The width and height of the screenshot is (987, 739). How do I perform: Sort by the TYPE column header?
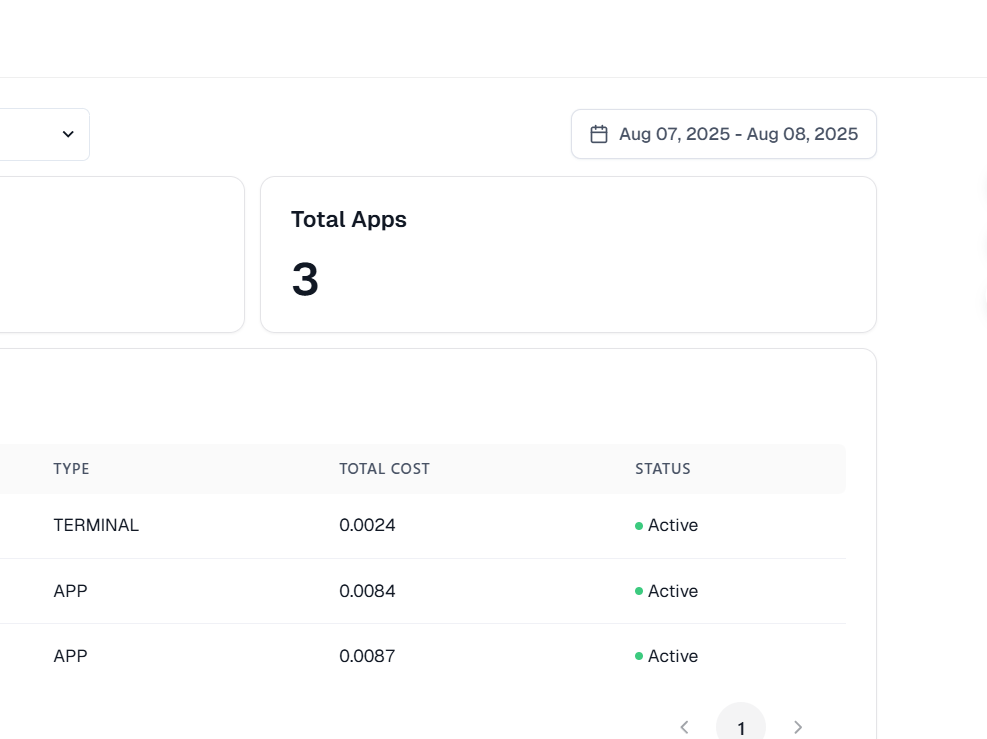pos(71,469)
